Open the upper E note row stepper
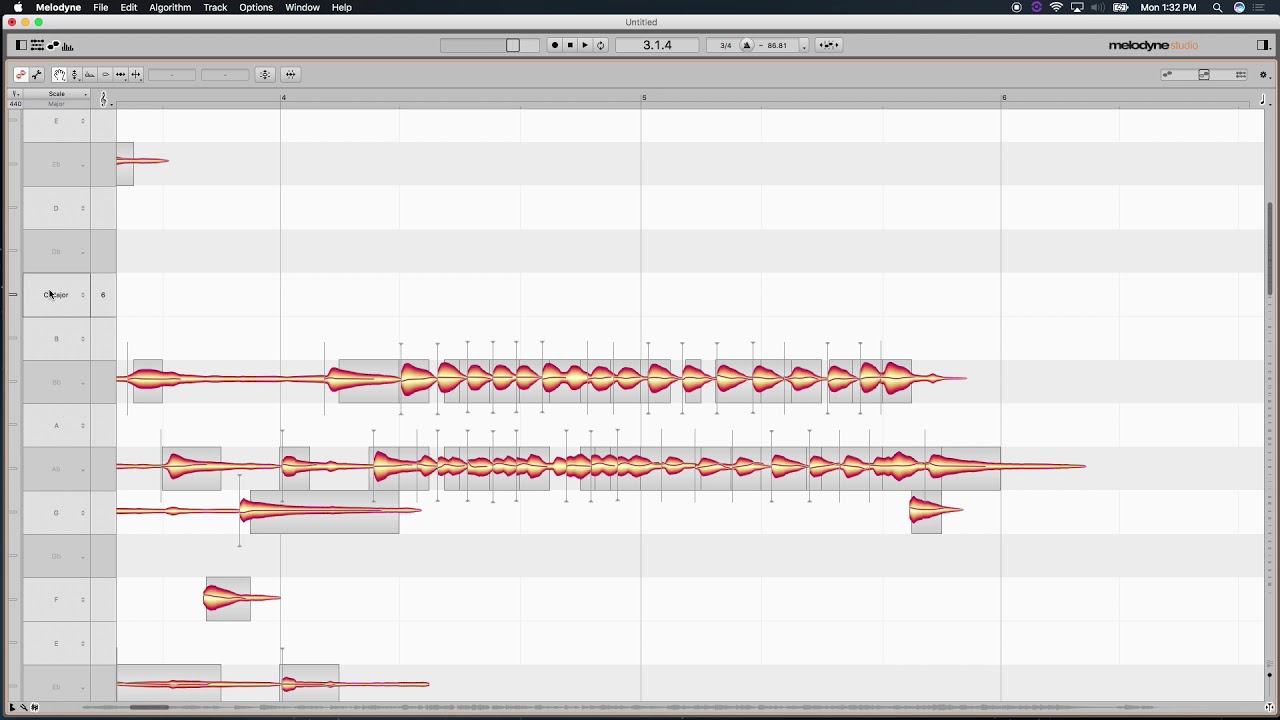The width and height of the screenshot is (1280, 720). coord(83,121)
